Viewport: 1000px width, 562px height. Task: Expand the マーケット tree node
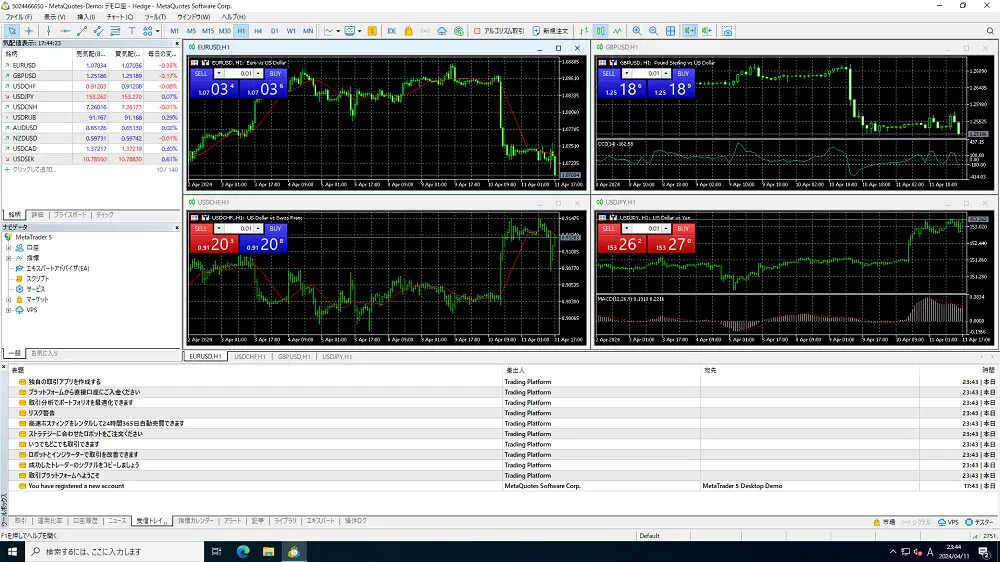point(9,299)
